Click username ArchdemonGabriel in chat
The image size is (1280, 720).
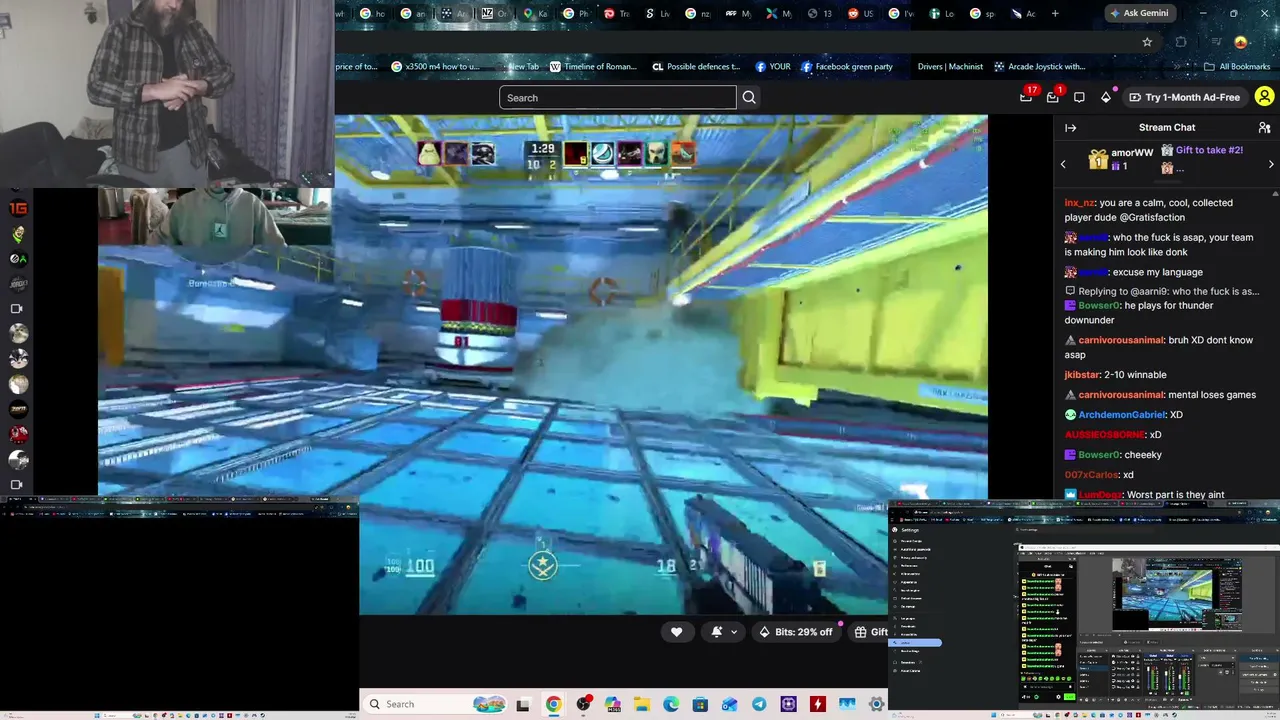[1122, 415]
